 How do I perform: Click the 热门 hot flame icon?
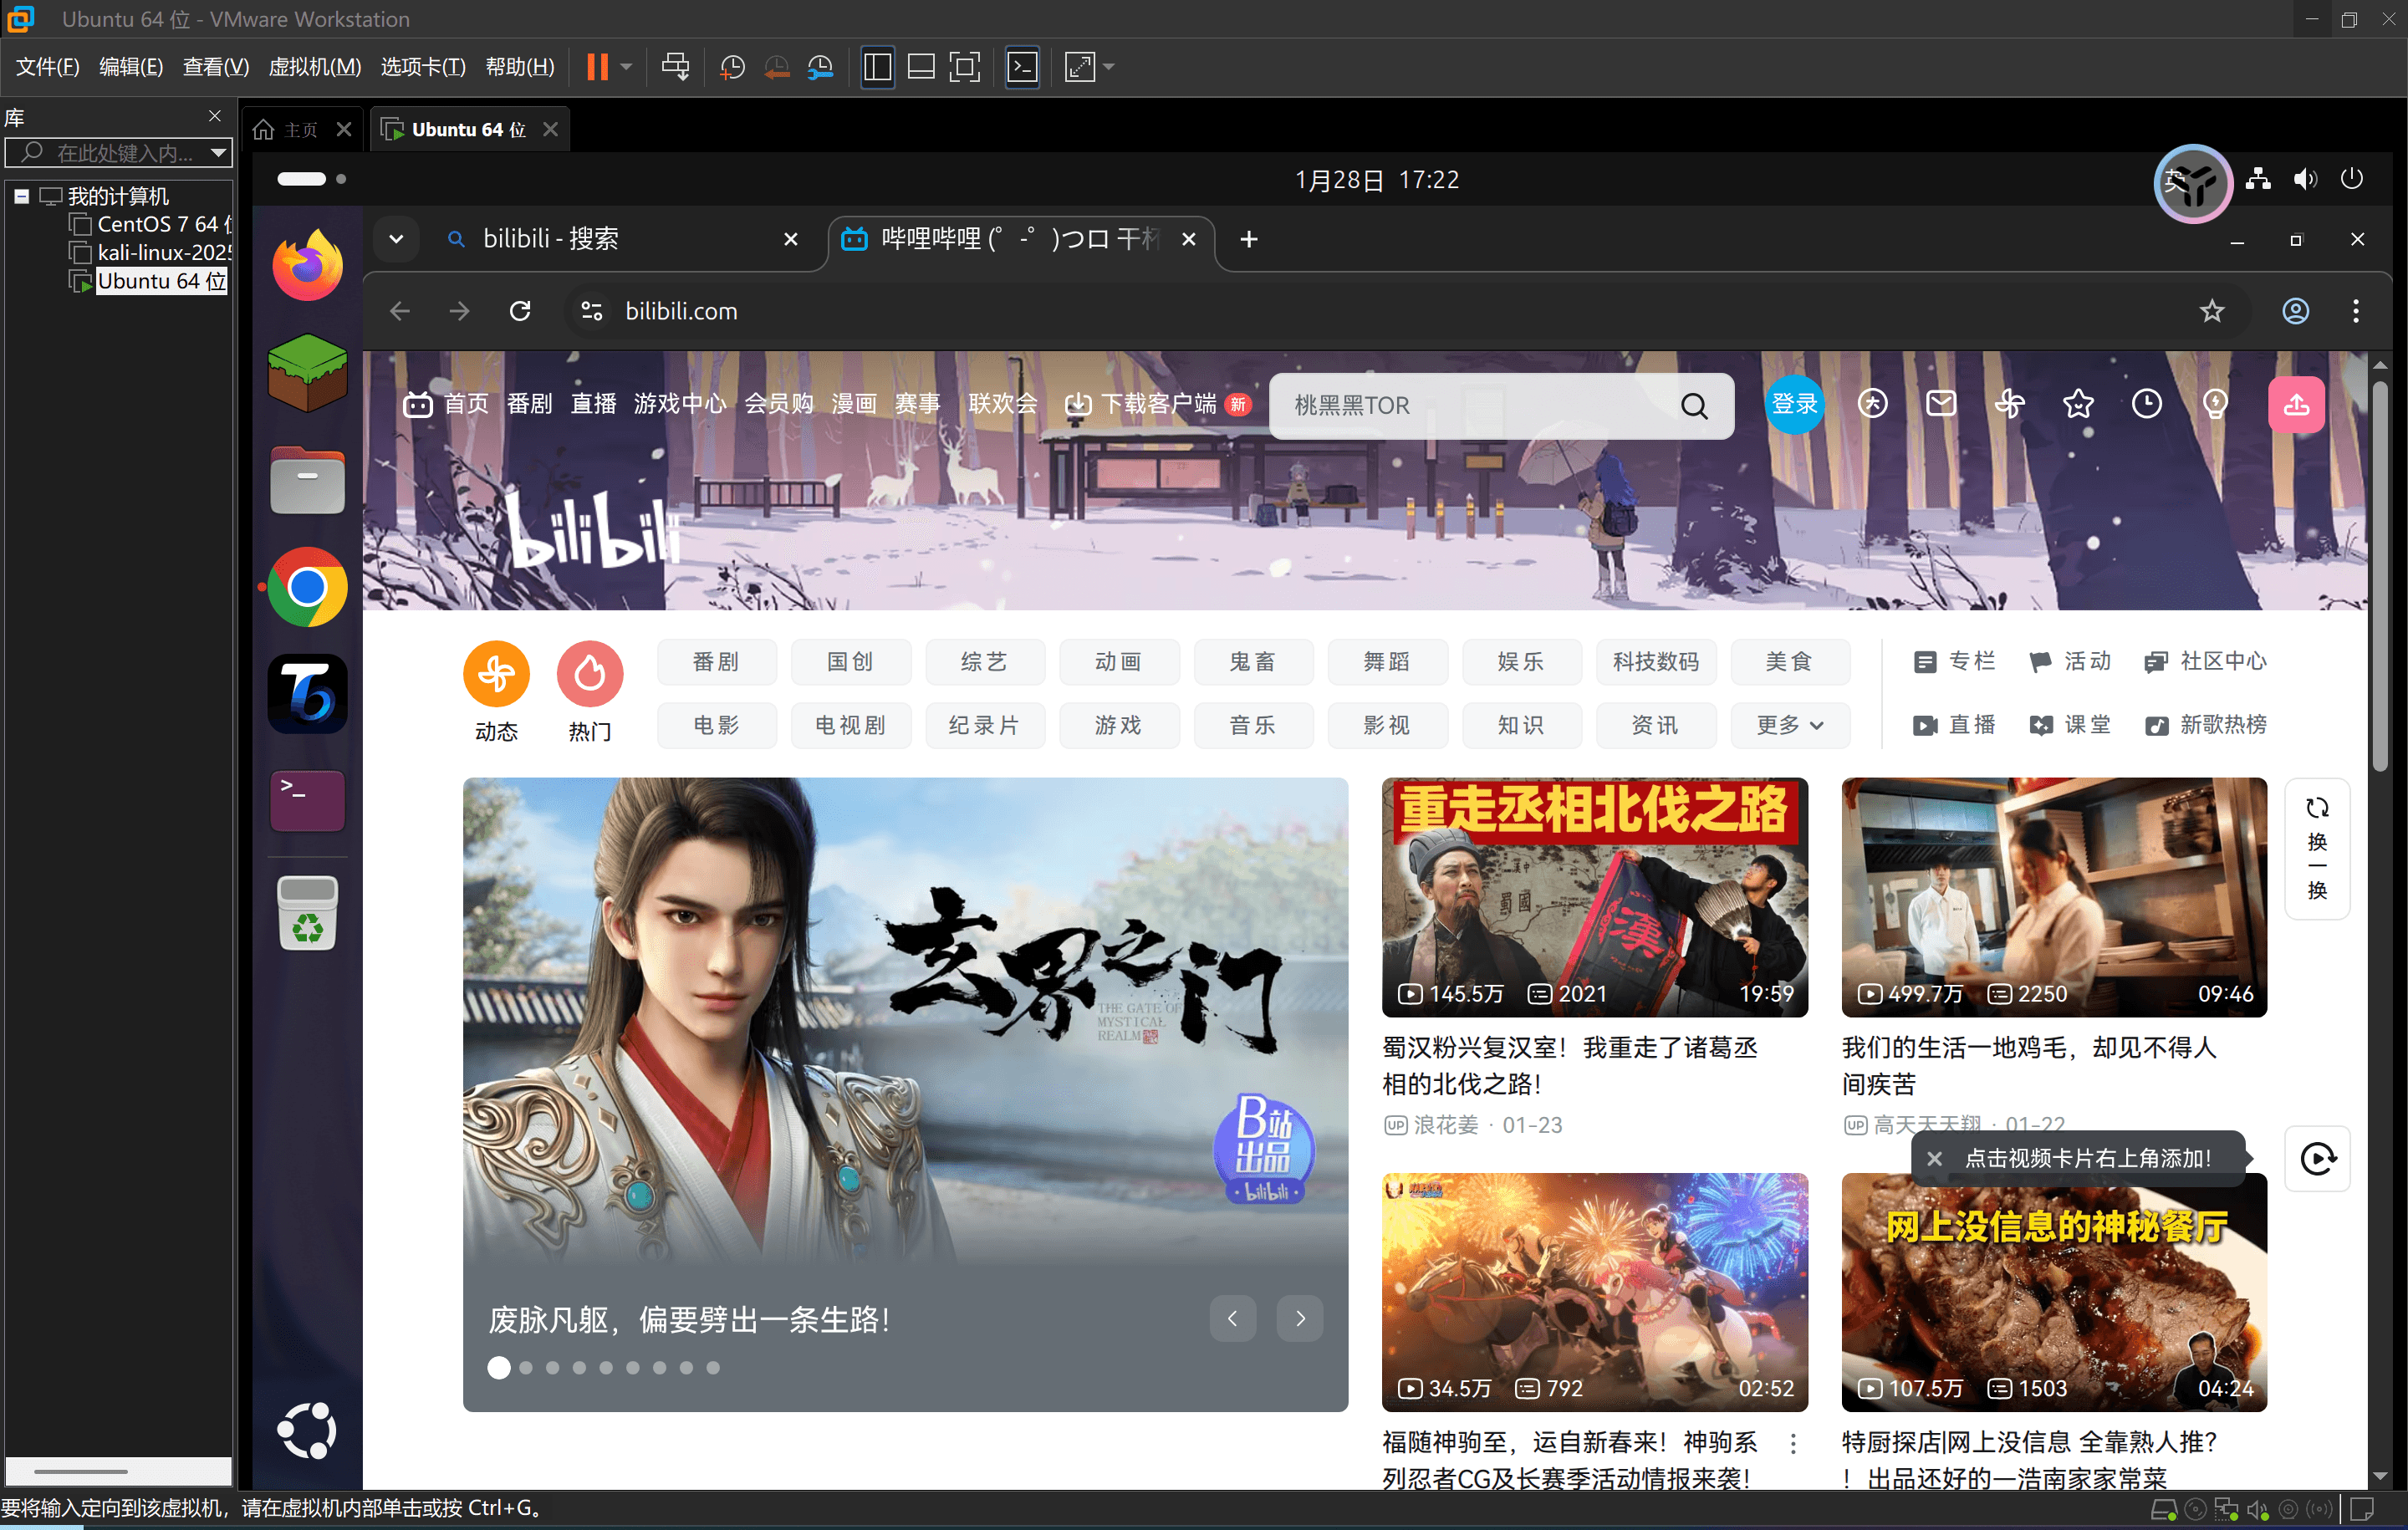pos(589,673)
